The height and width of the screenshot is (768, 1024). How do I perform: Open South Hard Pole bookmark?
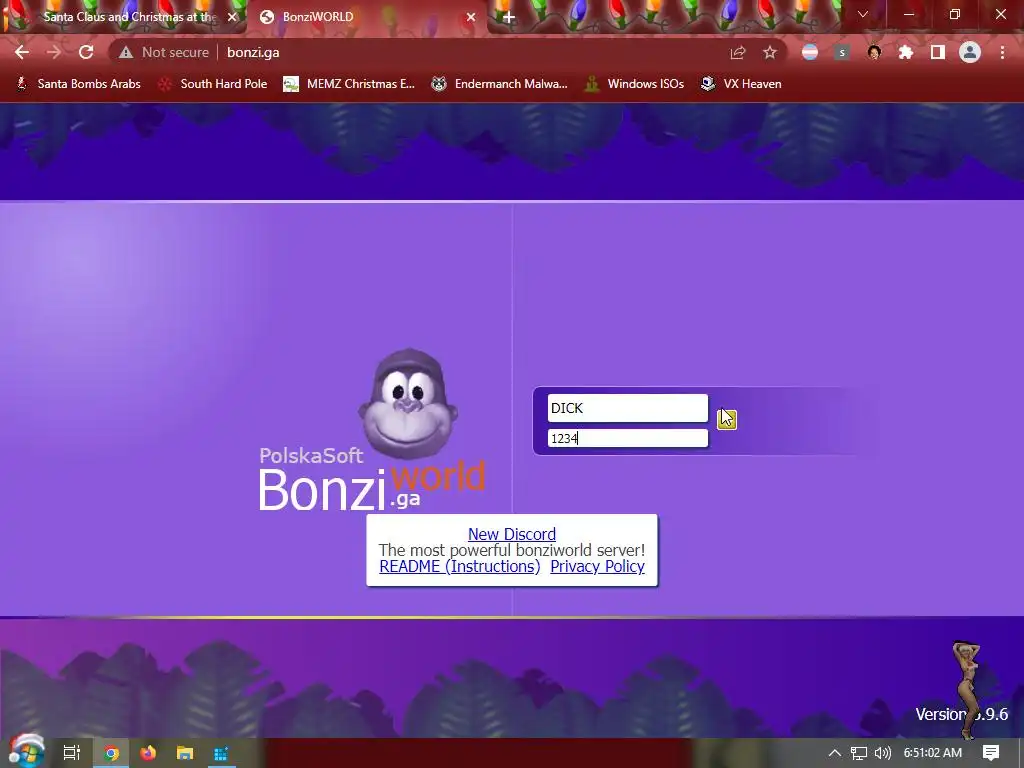[214, 84]
